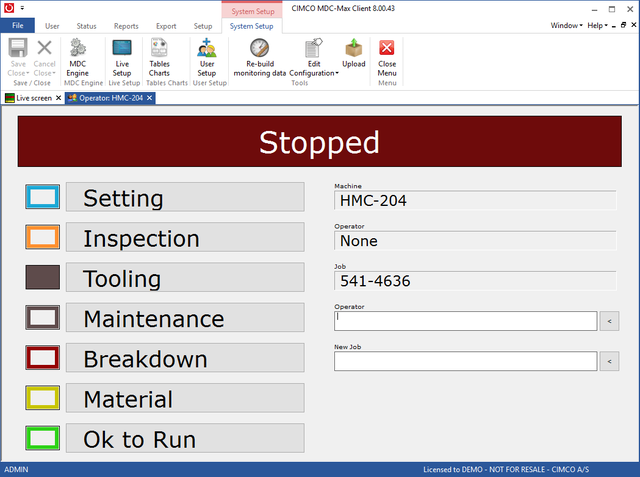Switch to the Reports ribbon tab
This screenshot has width=640, height=477.
(126, 26)
